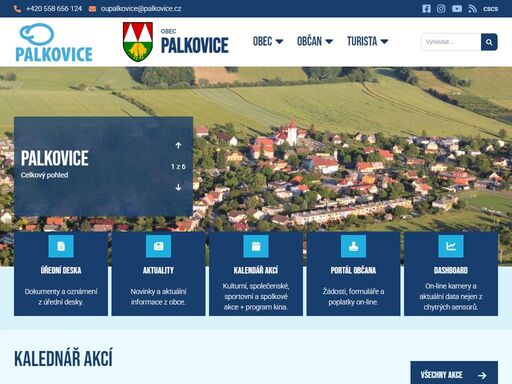Click the magnifier search button
Image resolution: width=512 pixels, height=384 pixels.
click(489, 42)
